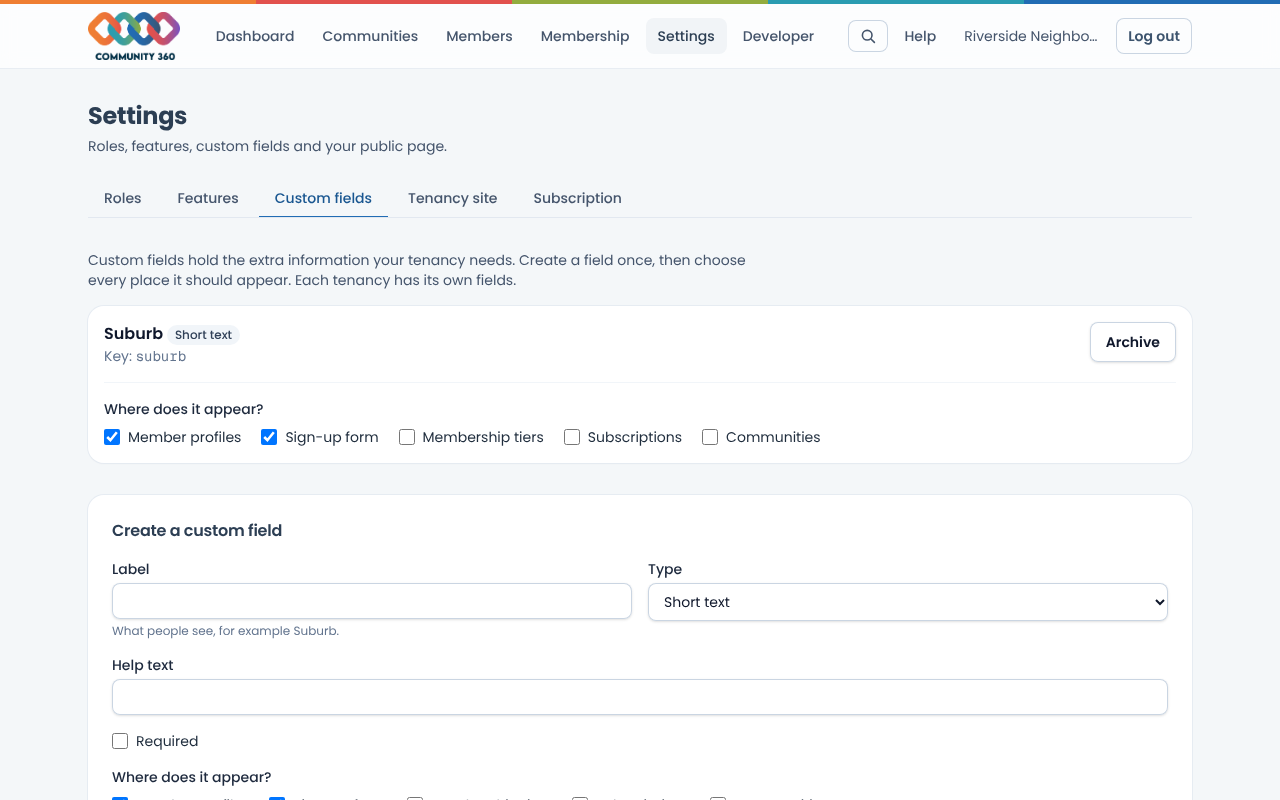Viewport: 1280px width, 800px height.
Task: View the Subscription tab
Action: pos(578,198)
